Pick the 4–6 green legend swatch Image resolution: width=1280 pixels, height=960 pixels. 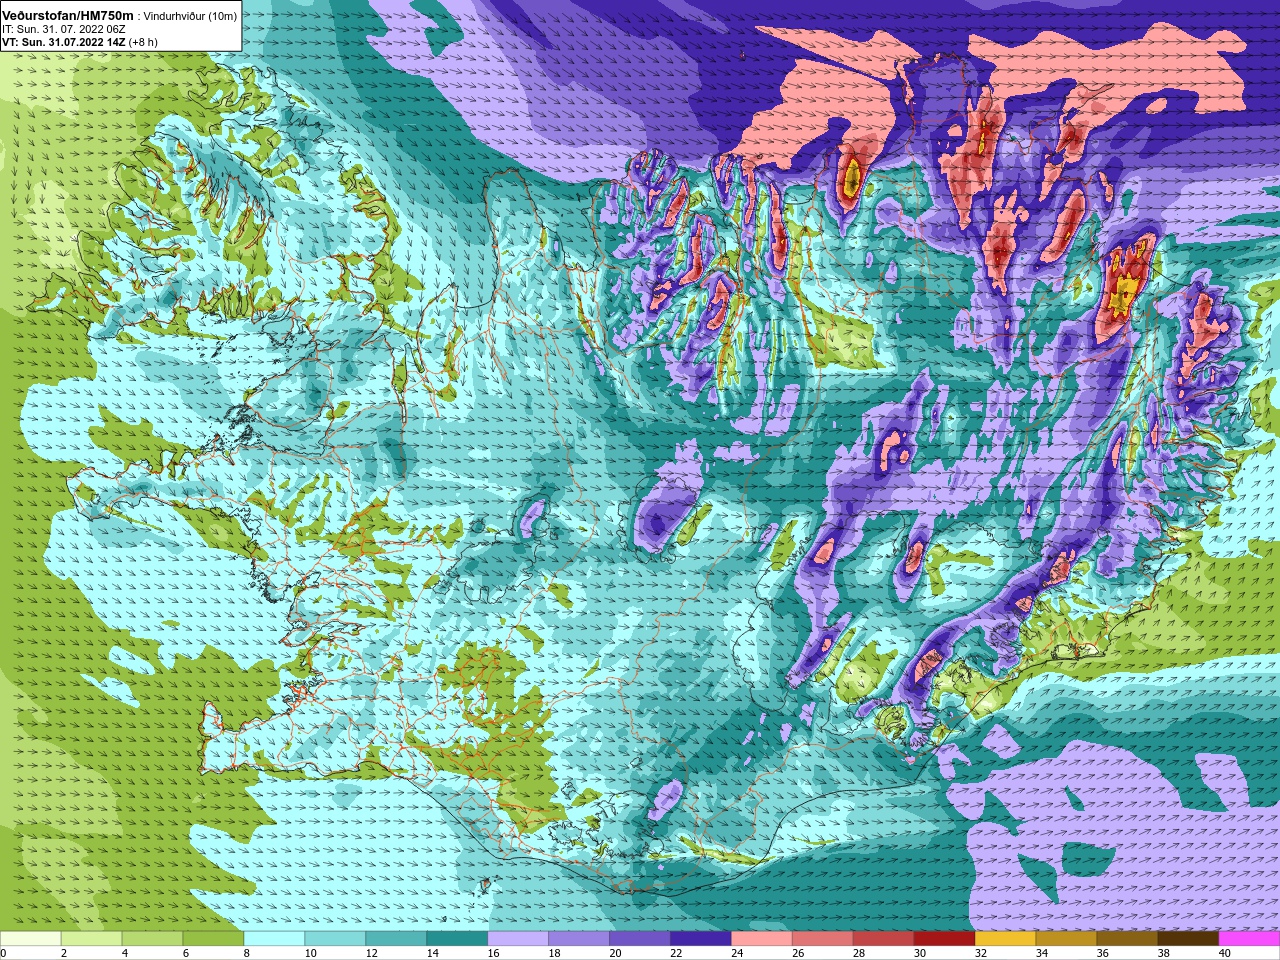(x=153, y=938)
